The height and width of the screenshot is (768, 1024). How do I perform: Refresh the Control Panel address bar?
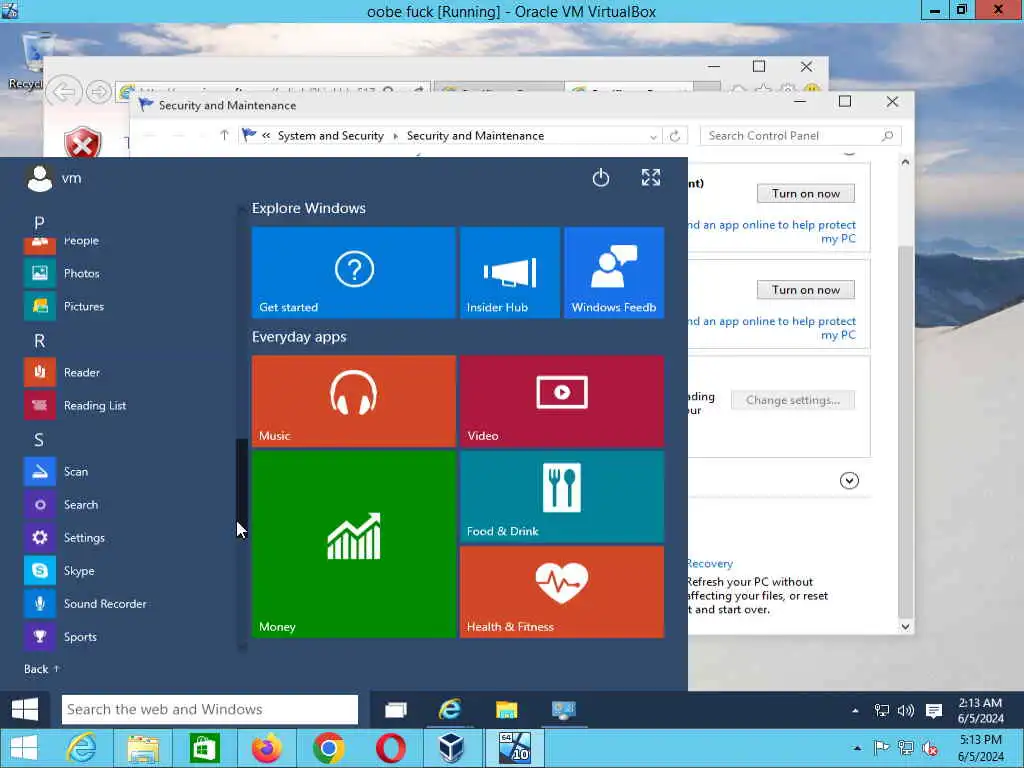(x=675, y=136)
